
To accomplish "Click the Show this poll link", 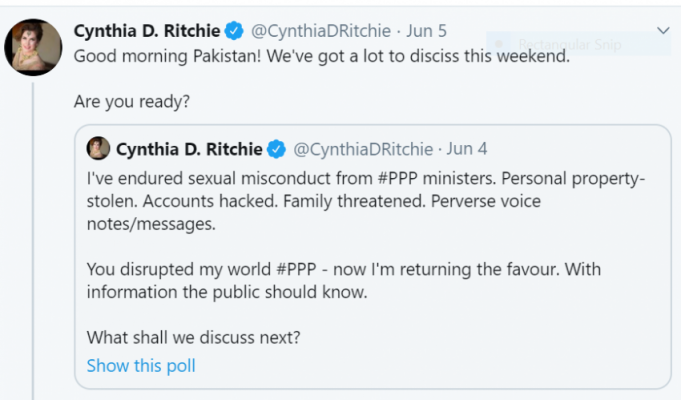I will point(141,366).
